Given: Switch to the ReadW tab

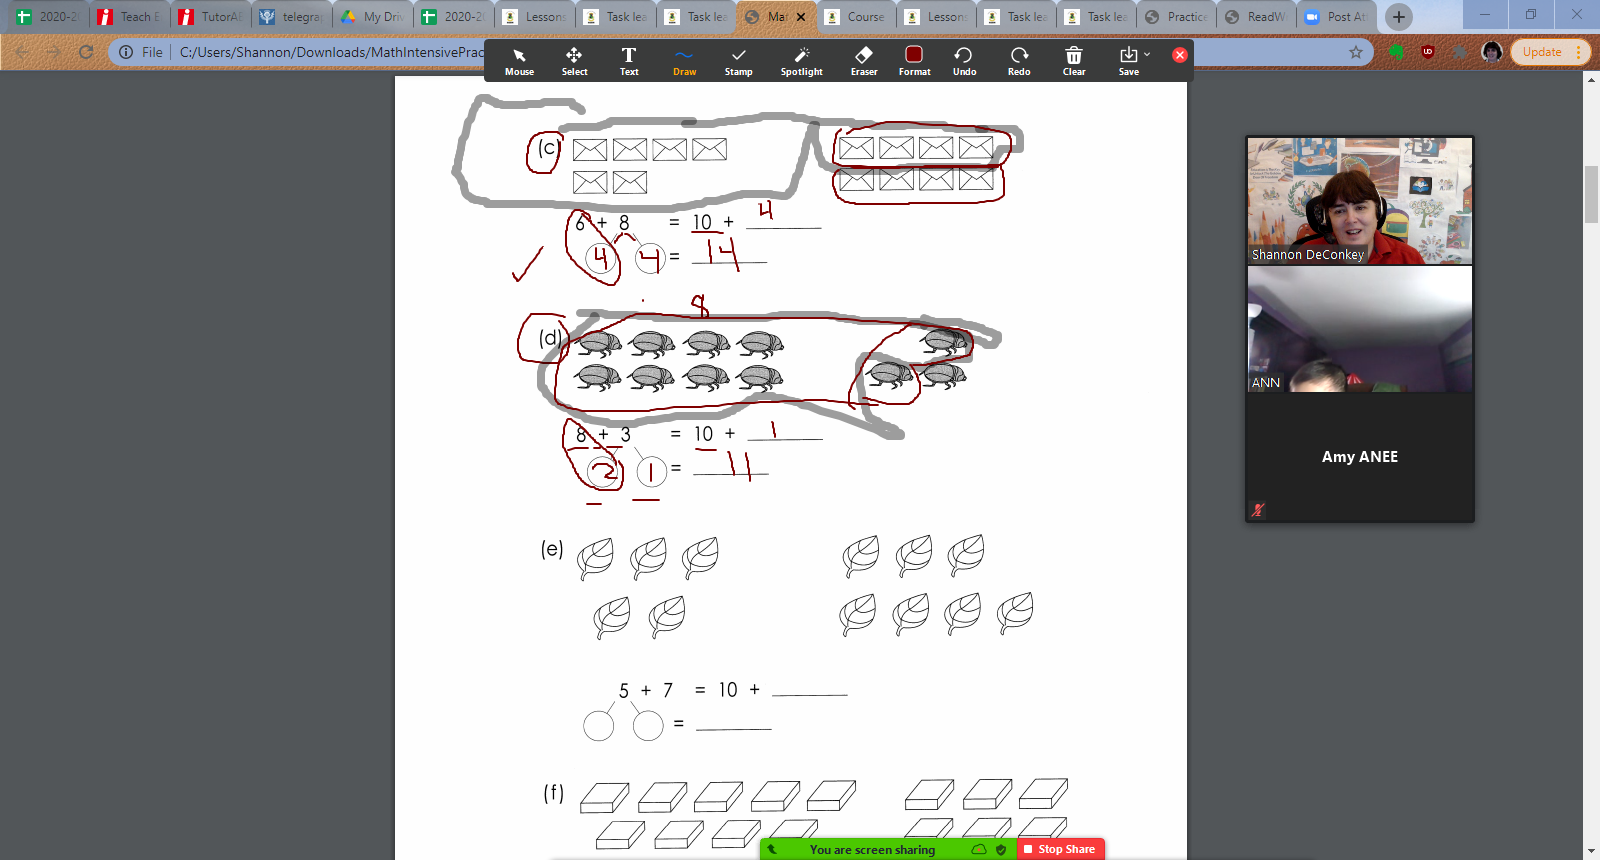Looking at the screenshot, I should (1257, 17).
